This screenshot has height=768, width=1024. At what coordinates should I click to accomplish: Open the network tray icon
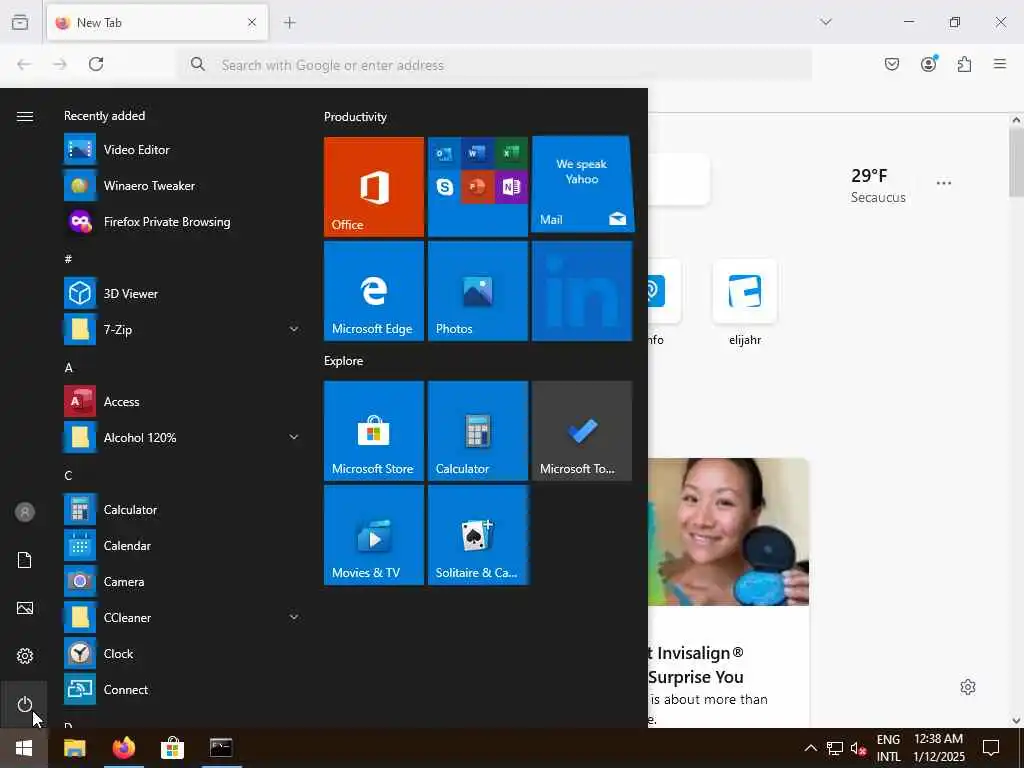coord(835,748)
